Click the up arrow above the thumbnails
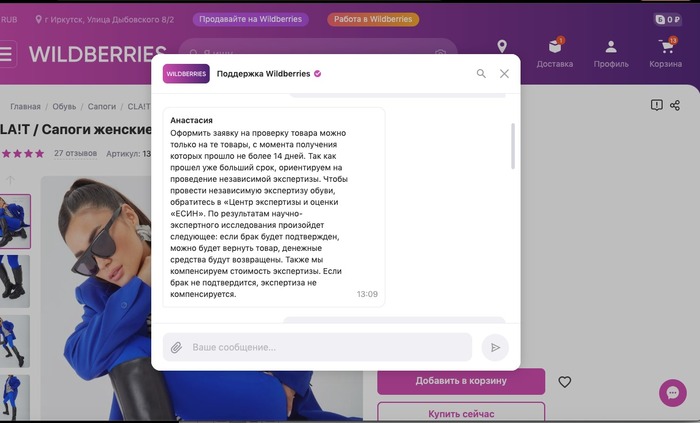This screenshot has width=700, height=423. click(x=10, y=180)
